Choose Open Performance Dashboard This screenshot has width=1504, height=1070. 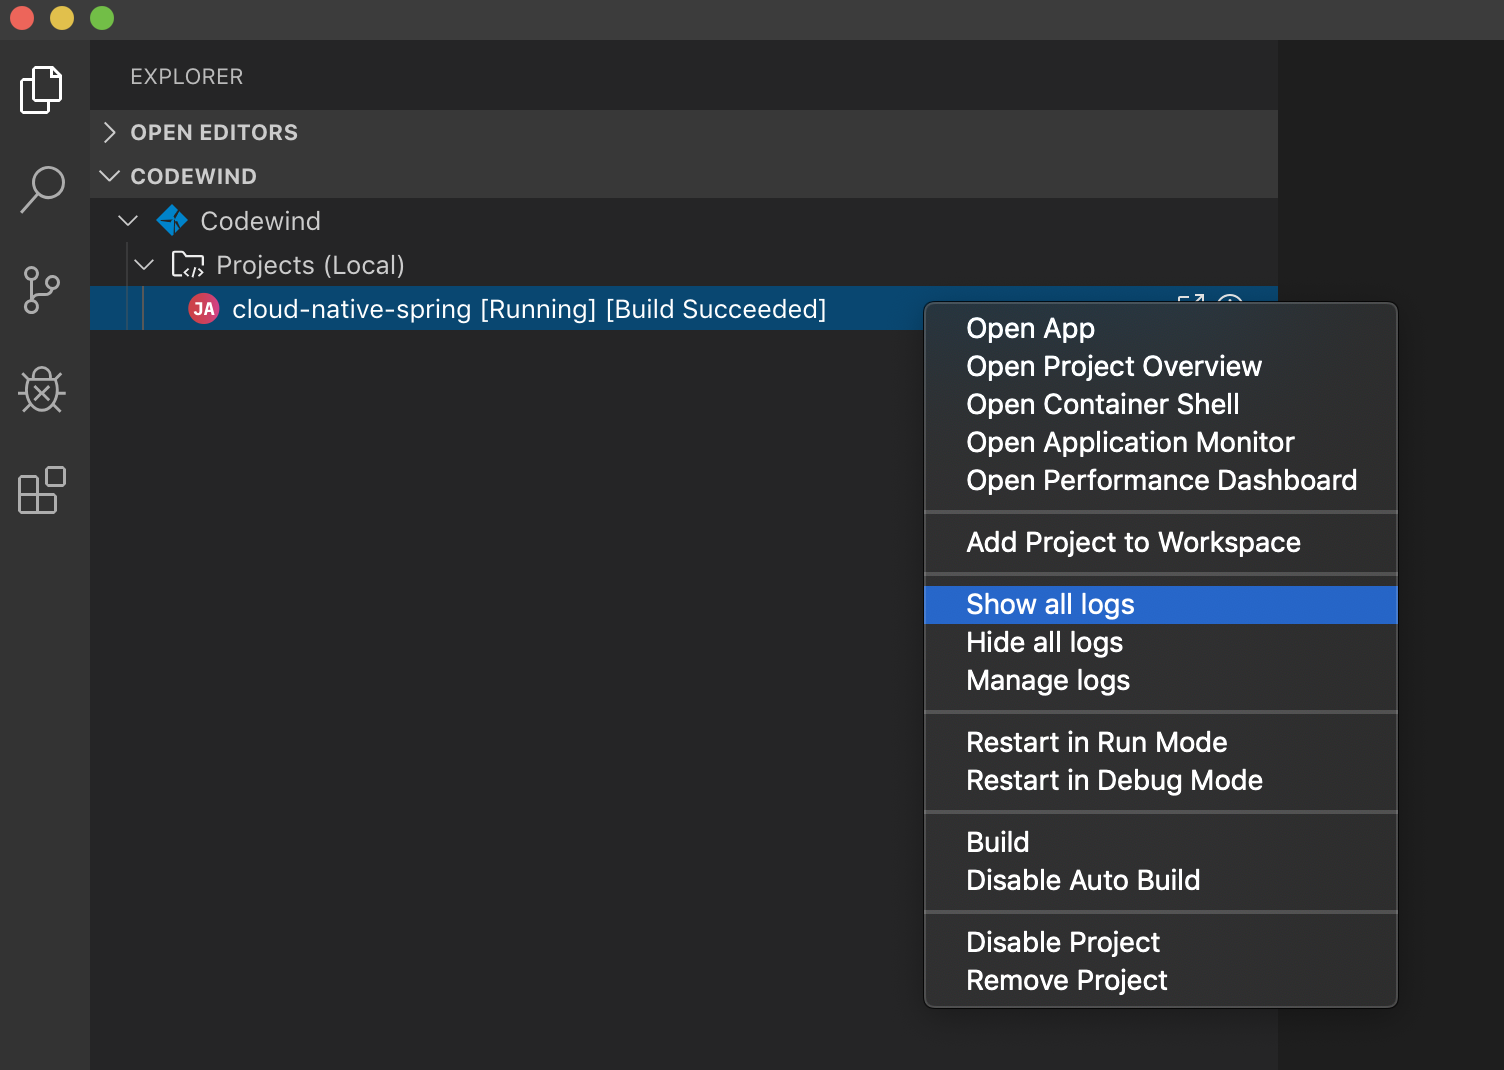[x=1160, y=480]
